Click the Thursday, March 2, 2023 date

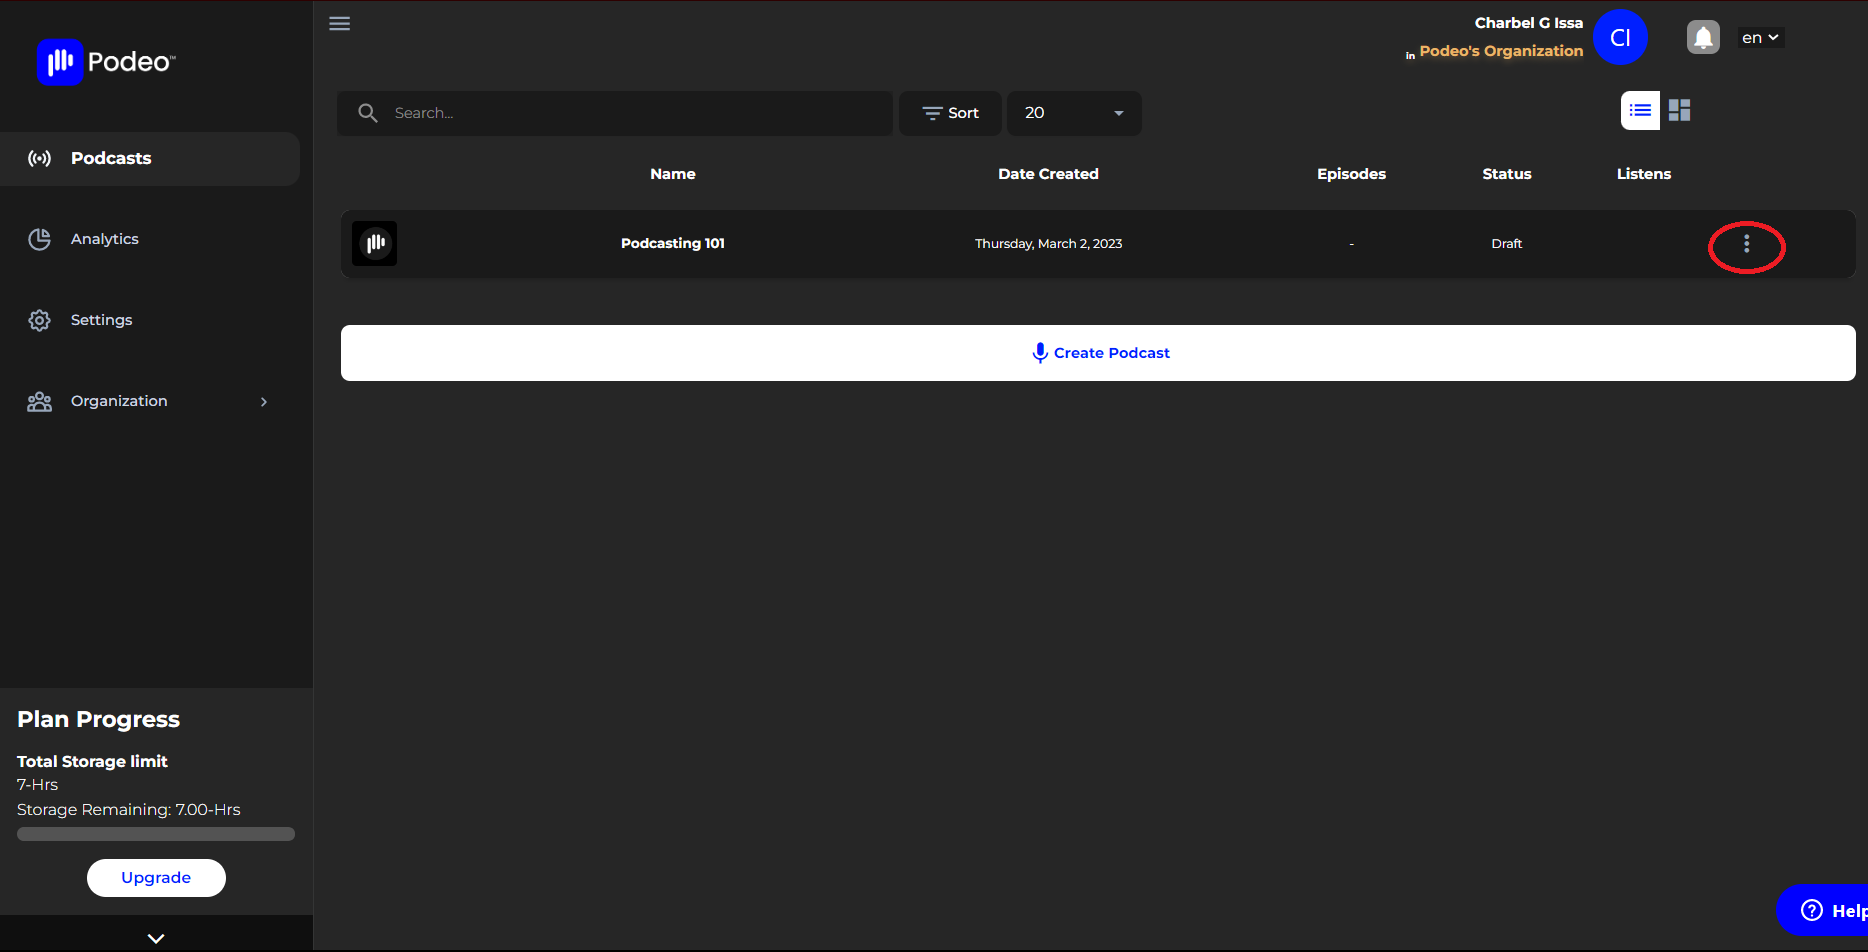coord(1048,244)
